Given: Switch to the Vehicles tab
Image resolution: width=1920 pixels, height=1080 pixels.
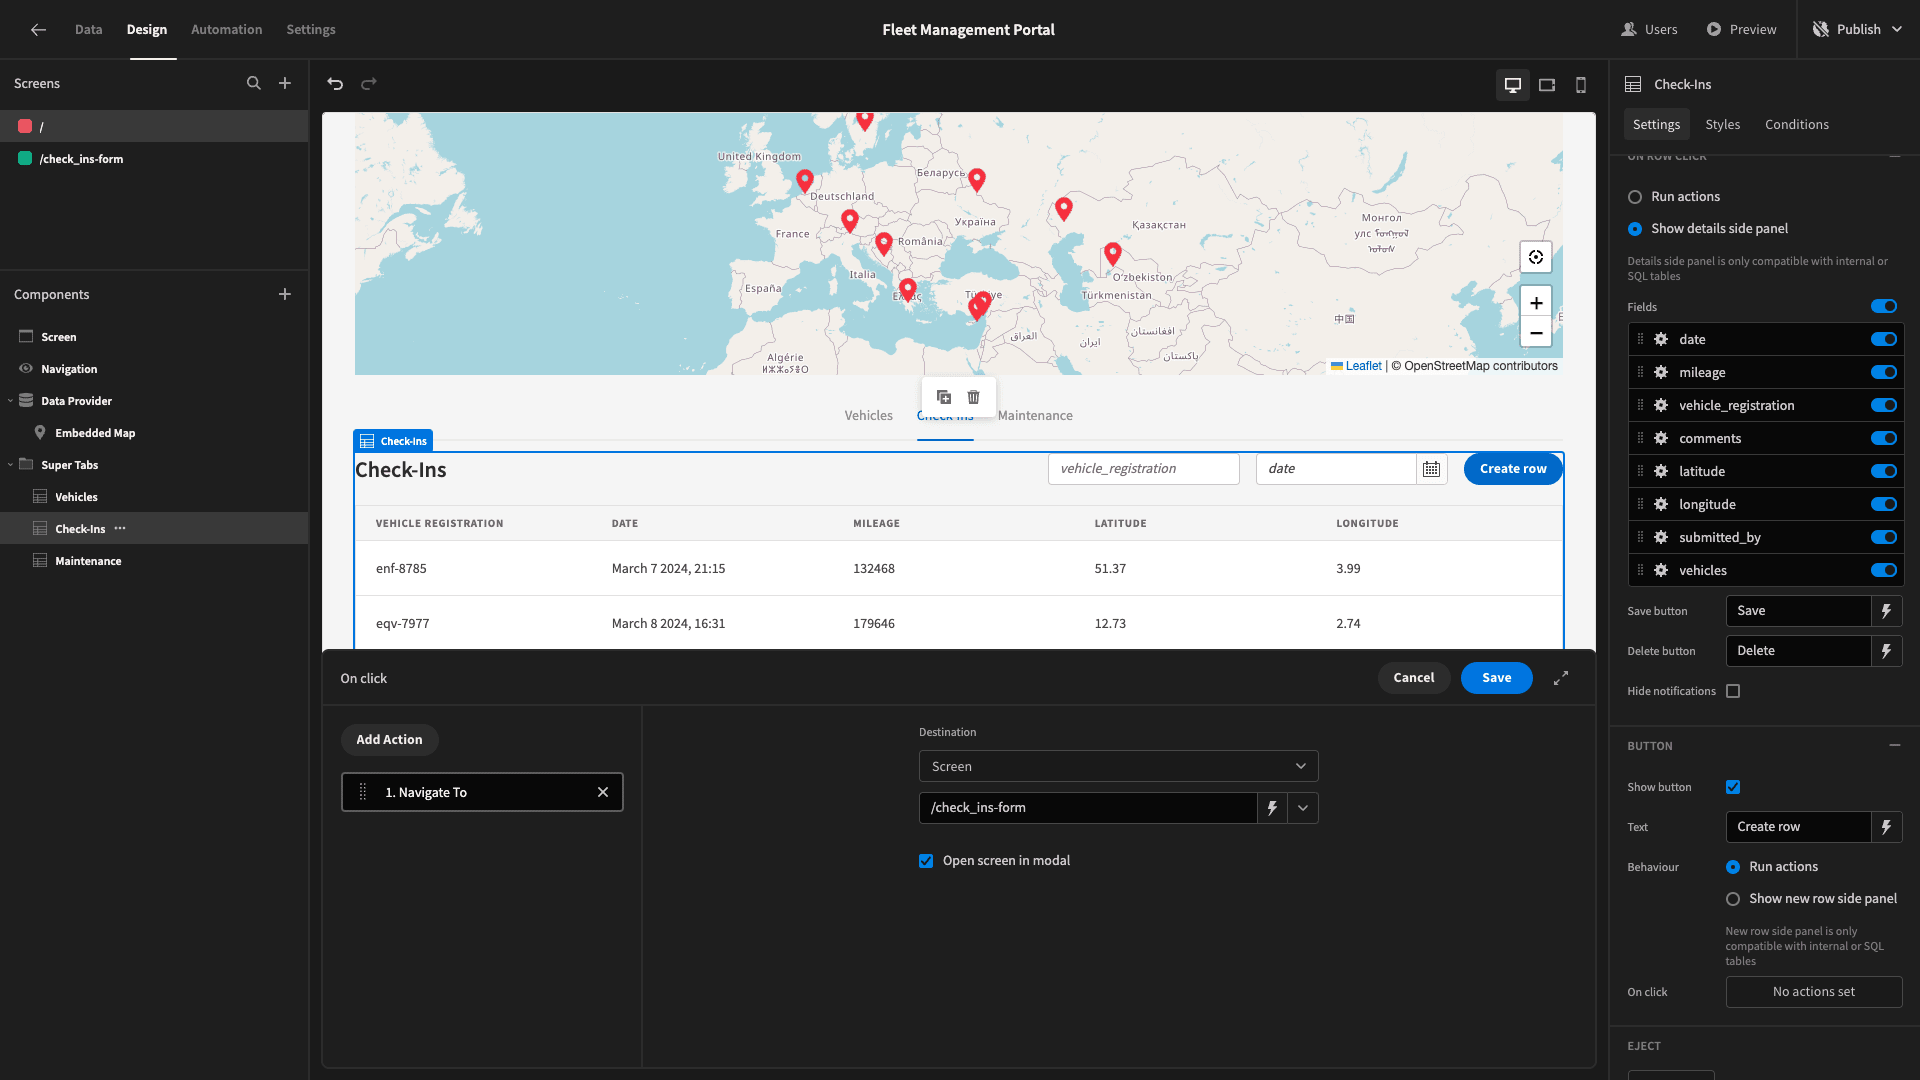Looking at the screenshot, I should (x=869, y=415).
